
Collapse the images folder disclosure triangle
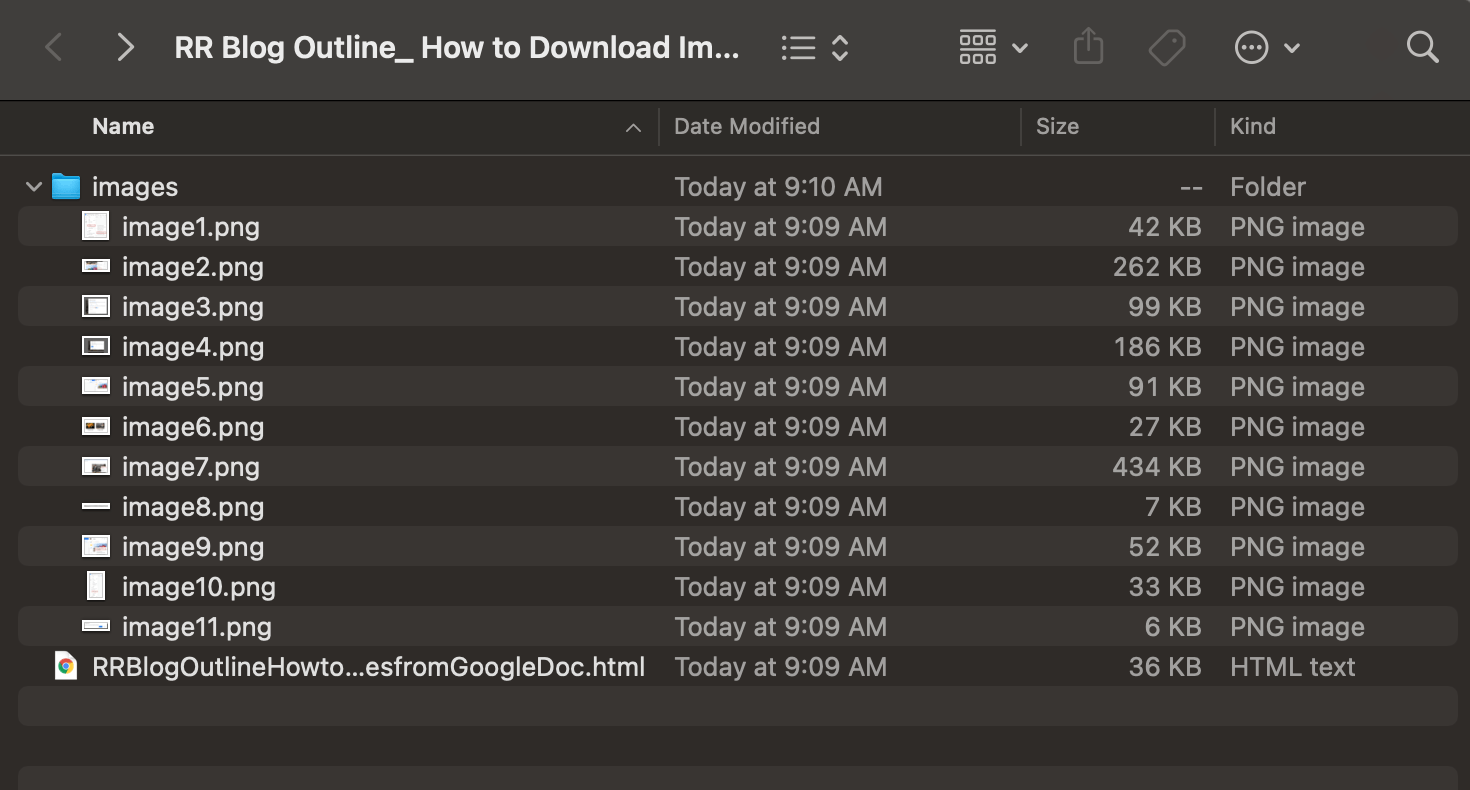tap(33, 186)
